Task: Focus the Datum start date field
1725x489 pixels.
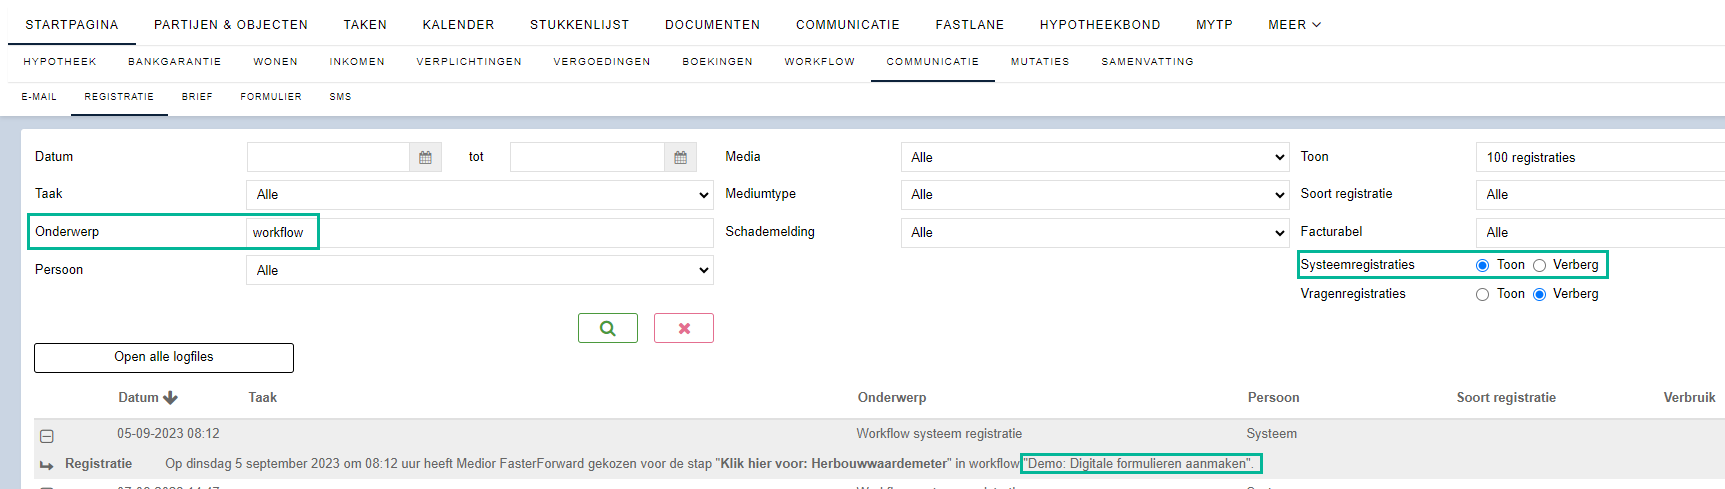Action: [328, 157]
